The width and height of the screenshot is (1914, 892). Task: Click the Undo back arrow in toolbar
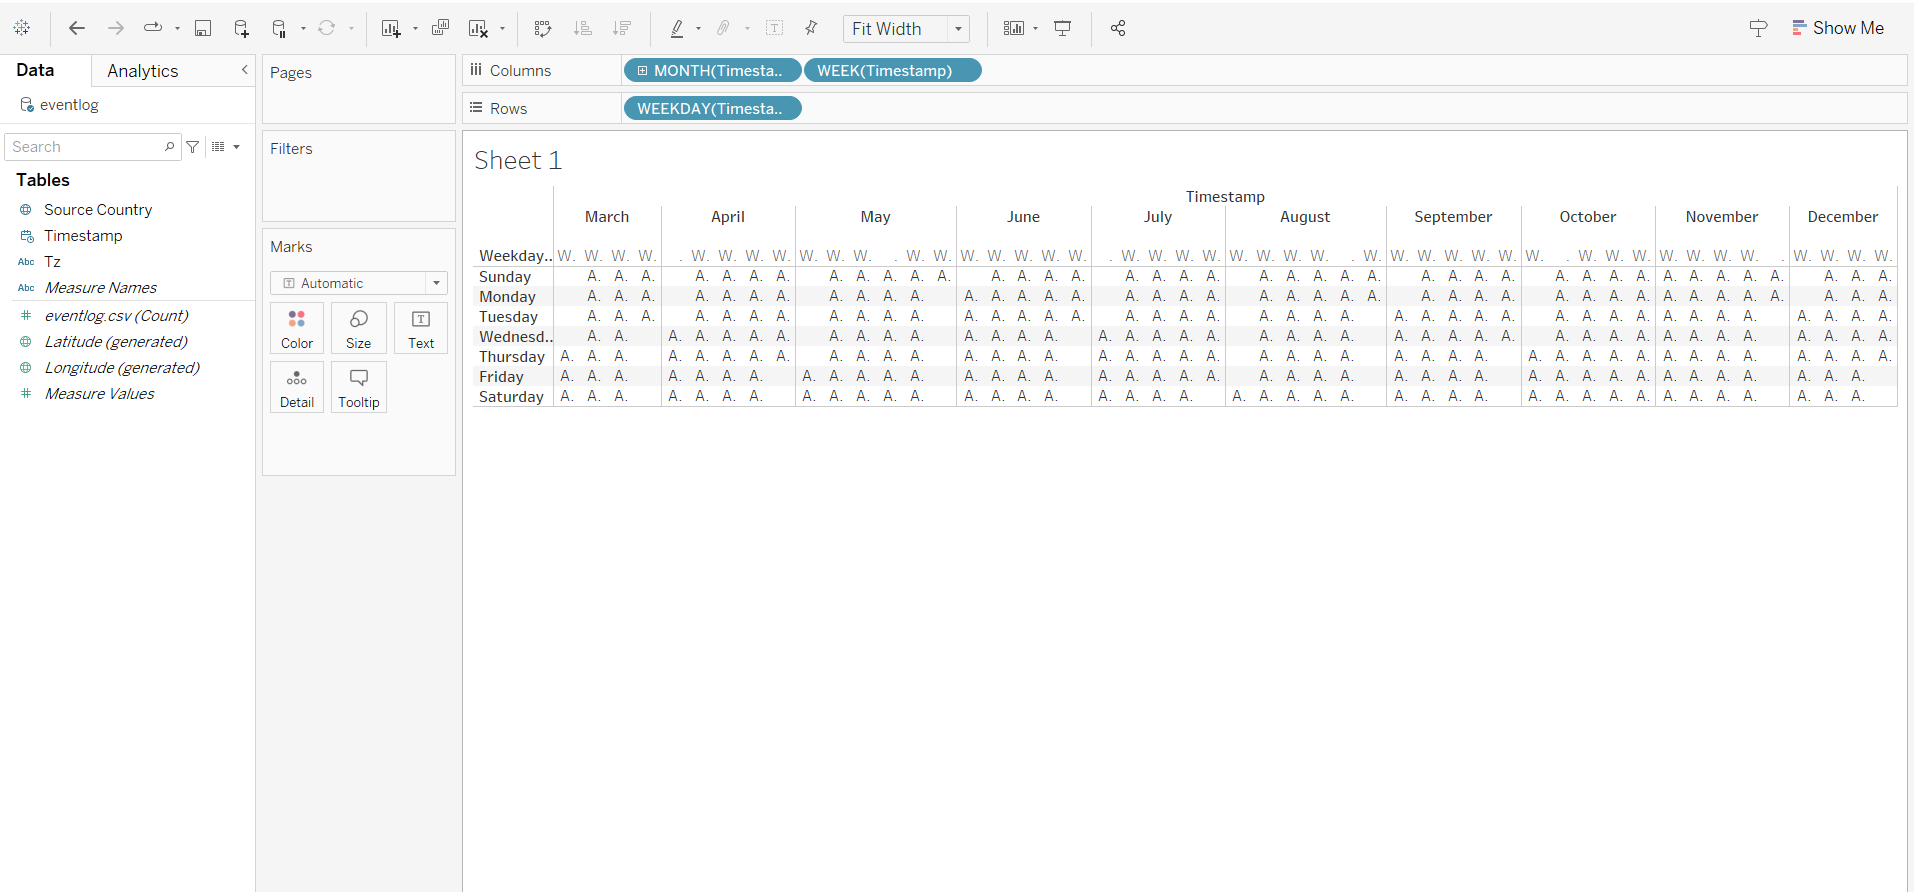pos(77,28)
